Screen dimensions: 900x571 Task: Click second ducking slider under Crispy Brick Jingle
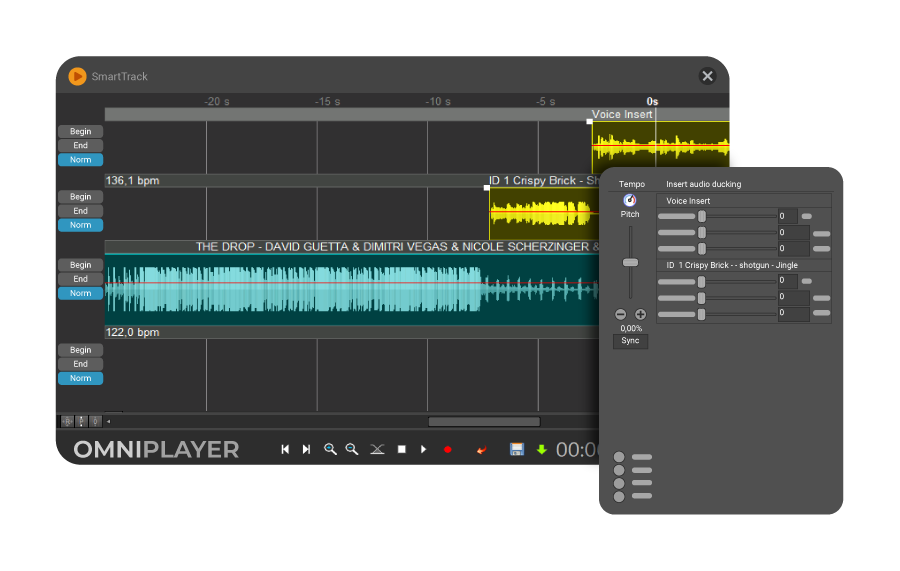(x=701, y=298)
